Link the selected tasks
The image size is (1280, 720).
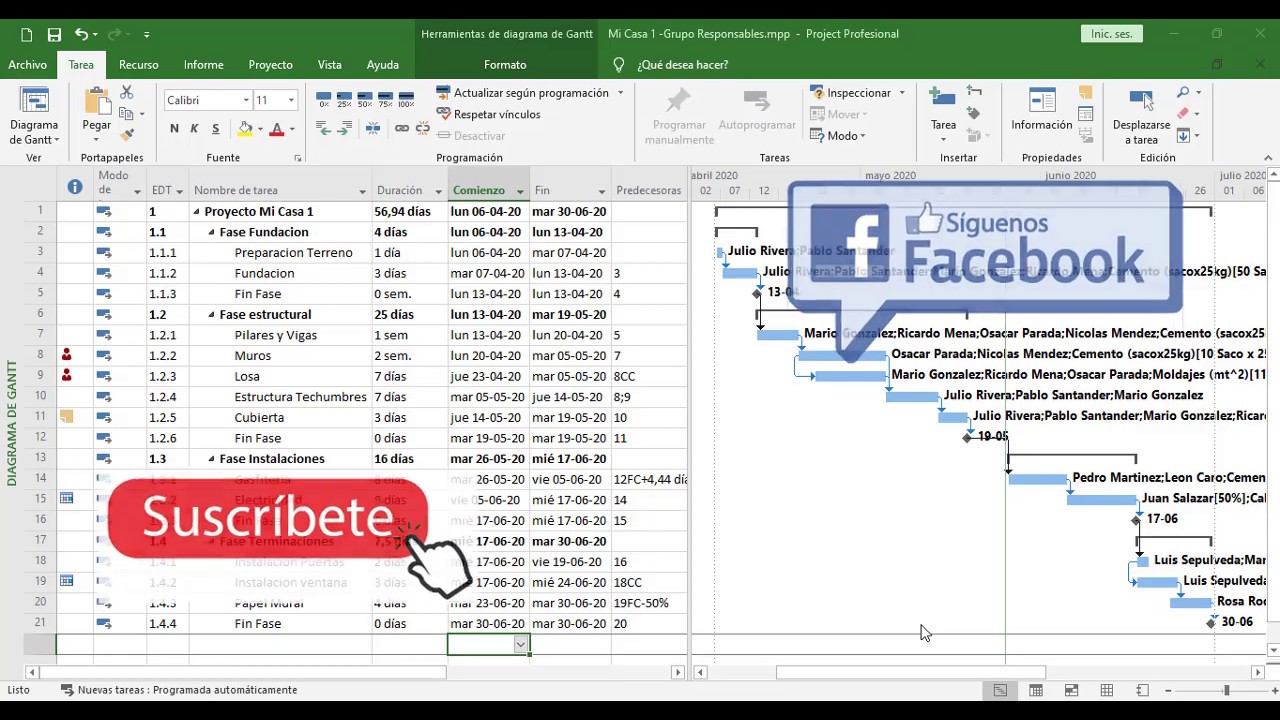click(402, 128)
